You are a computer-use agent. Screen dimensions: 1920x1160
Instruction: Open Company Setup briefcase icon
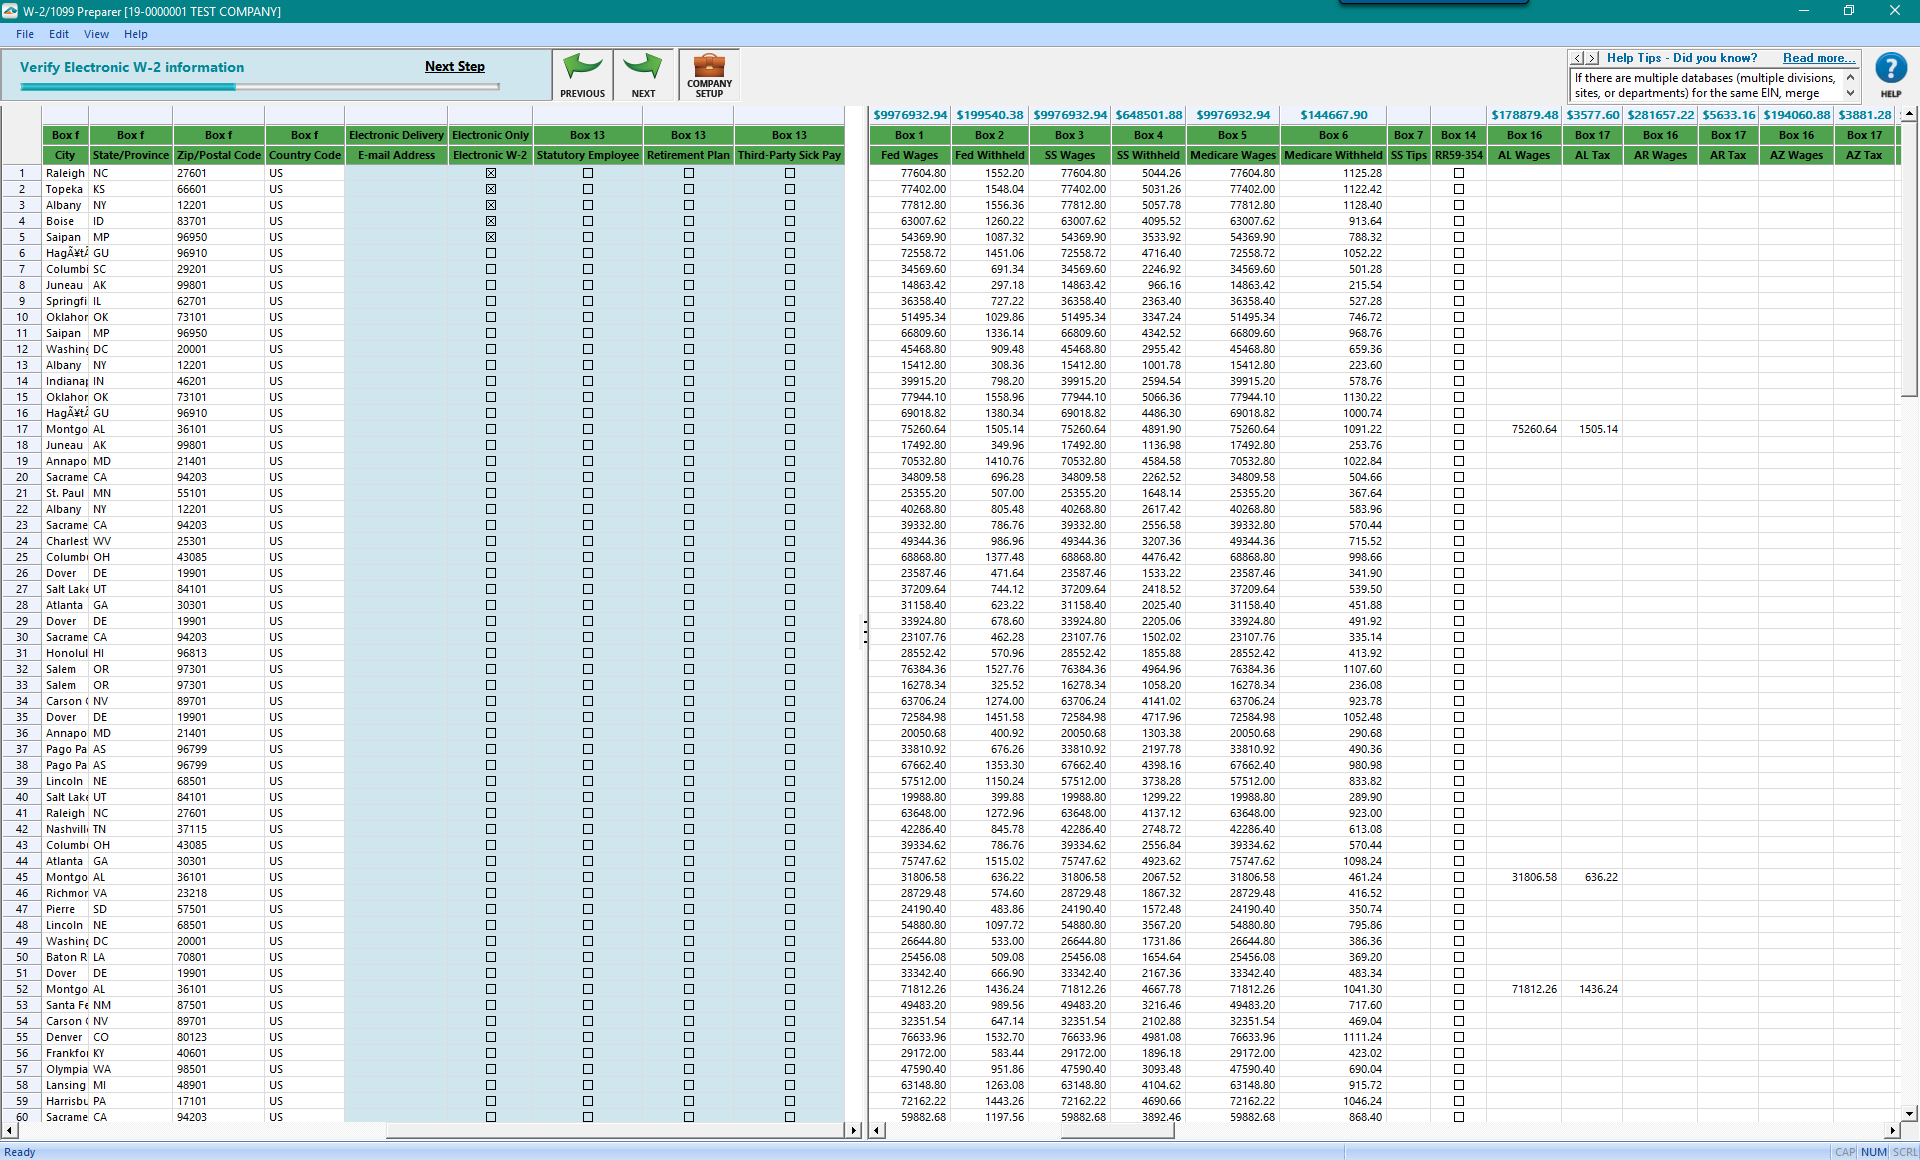pyautogui.click(x=709, y=68)
